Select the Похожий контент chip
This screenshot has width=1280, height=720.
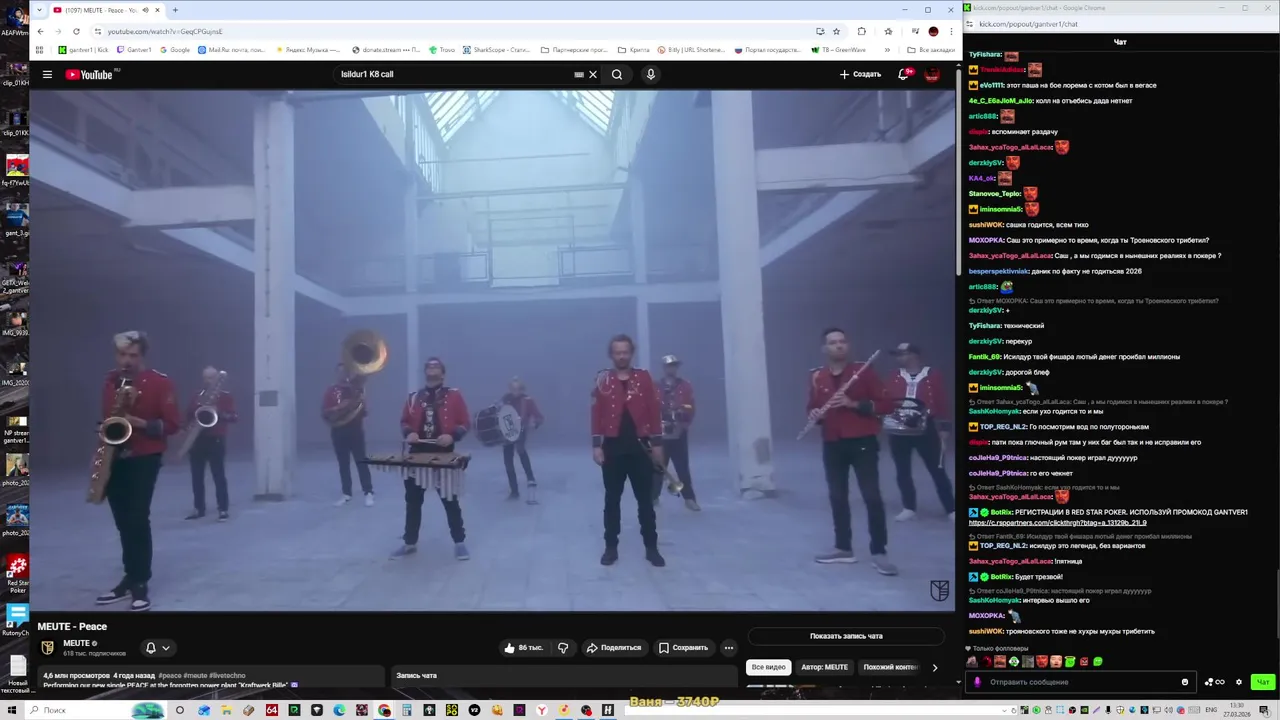click(889, 667)
